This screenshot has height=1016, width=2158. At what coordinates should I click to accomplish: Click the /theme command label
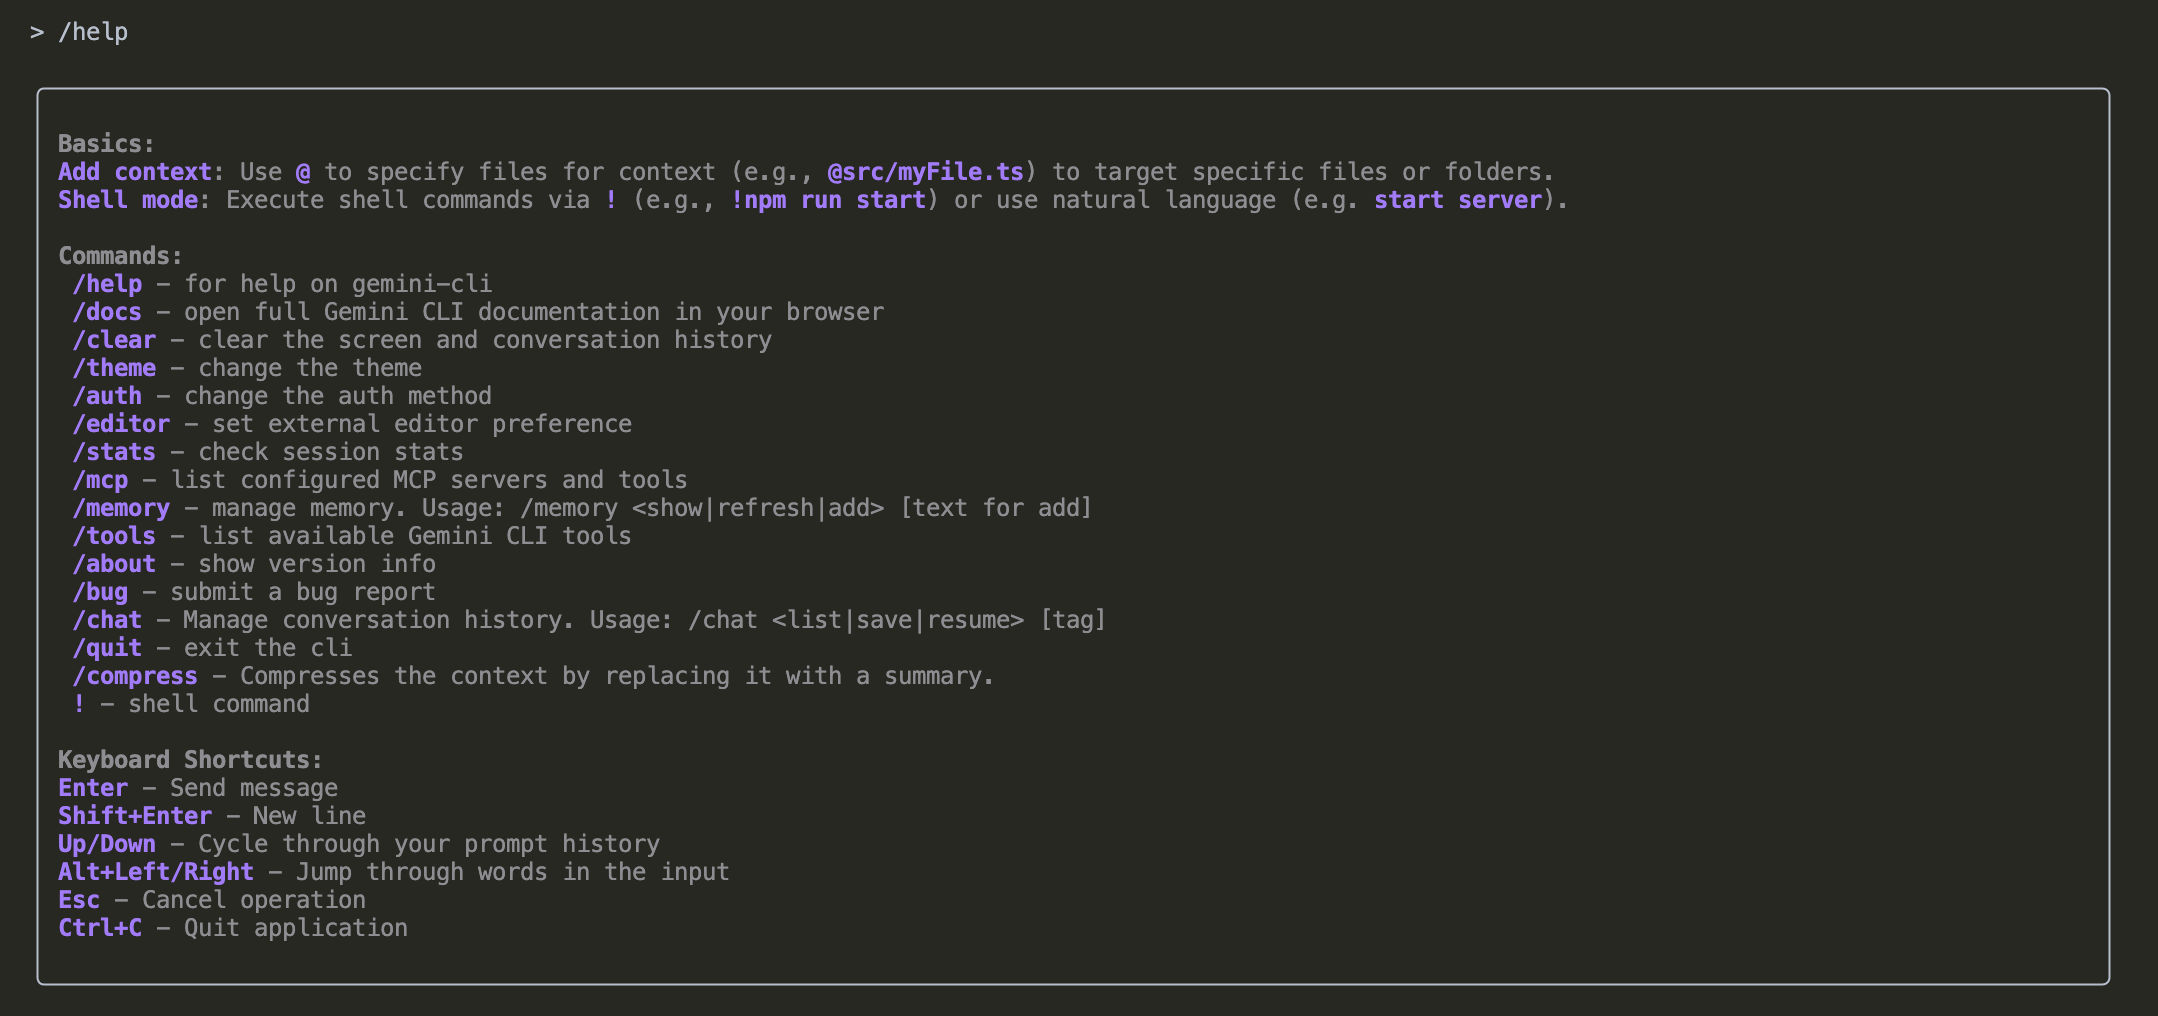pos(114,368)
